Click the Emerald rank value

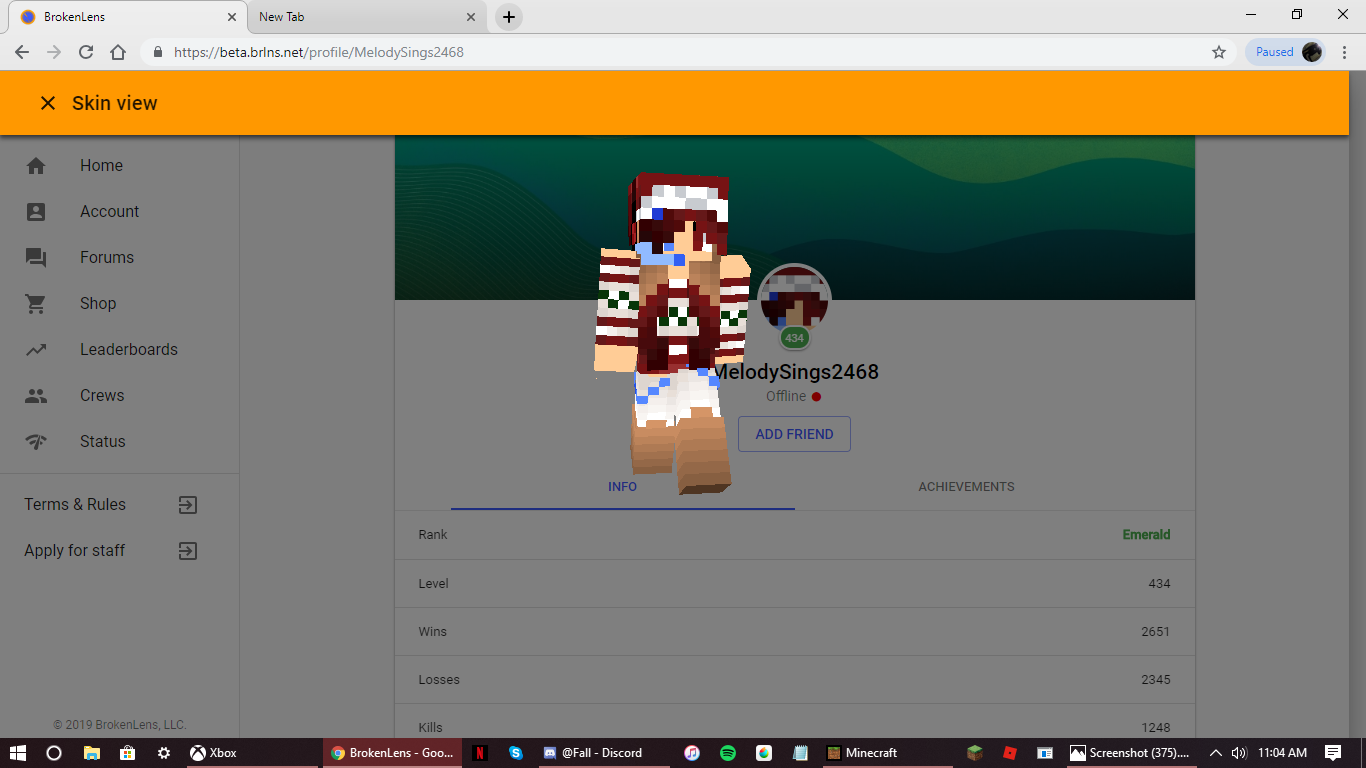[1146, 535]
